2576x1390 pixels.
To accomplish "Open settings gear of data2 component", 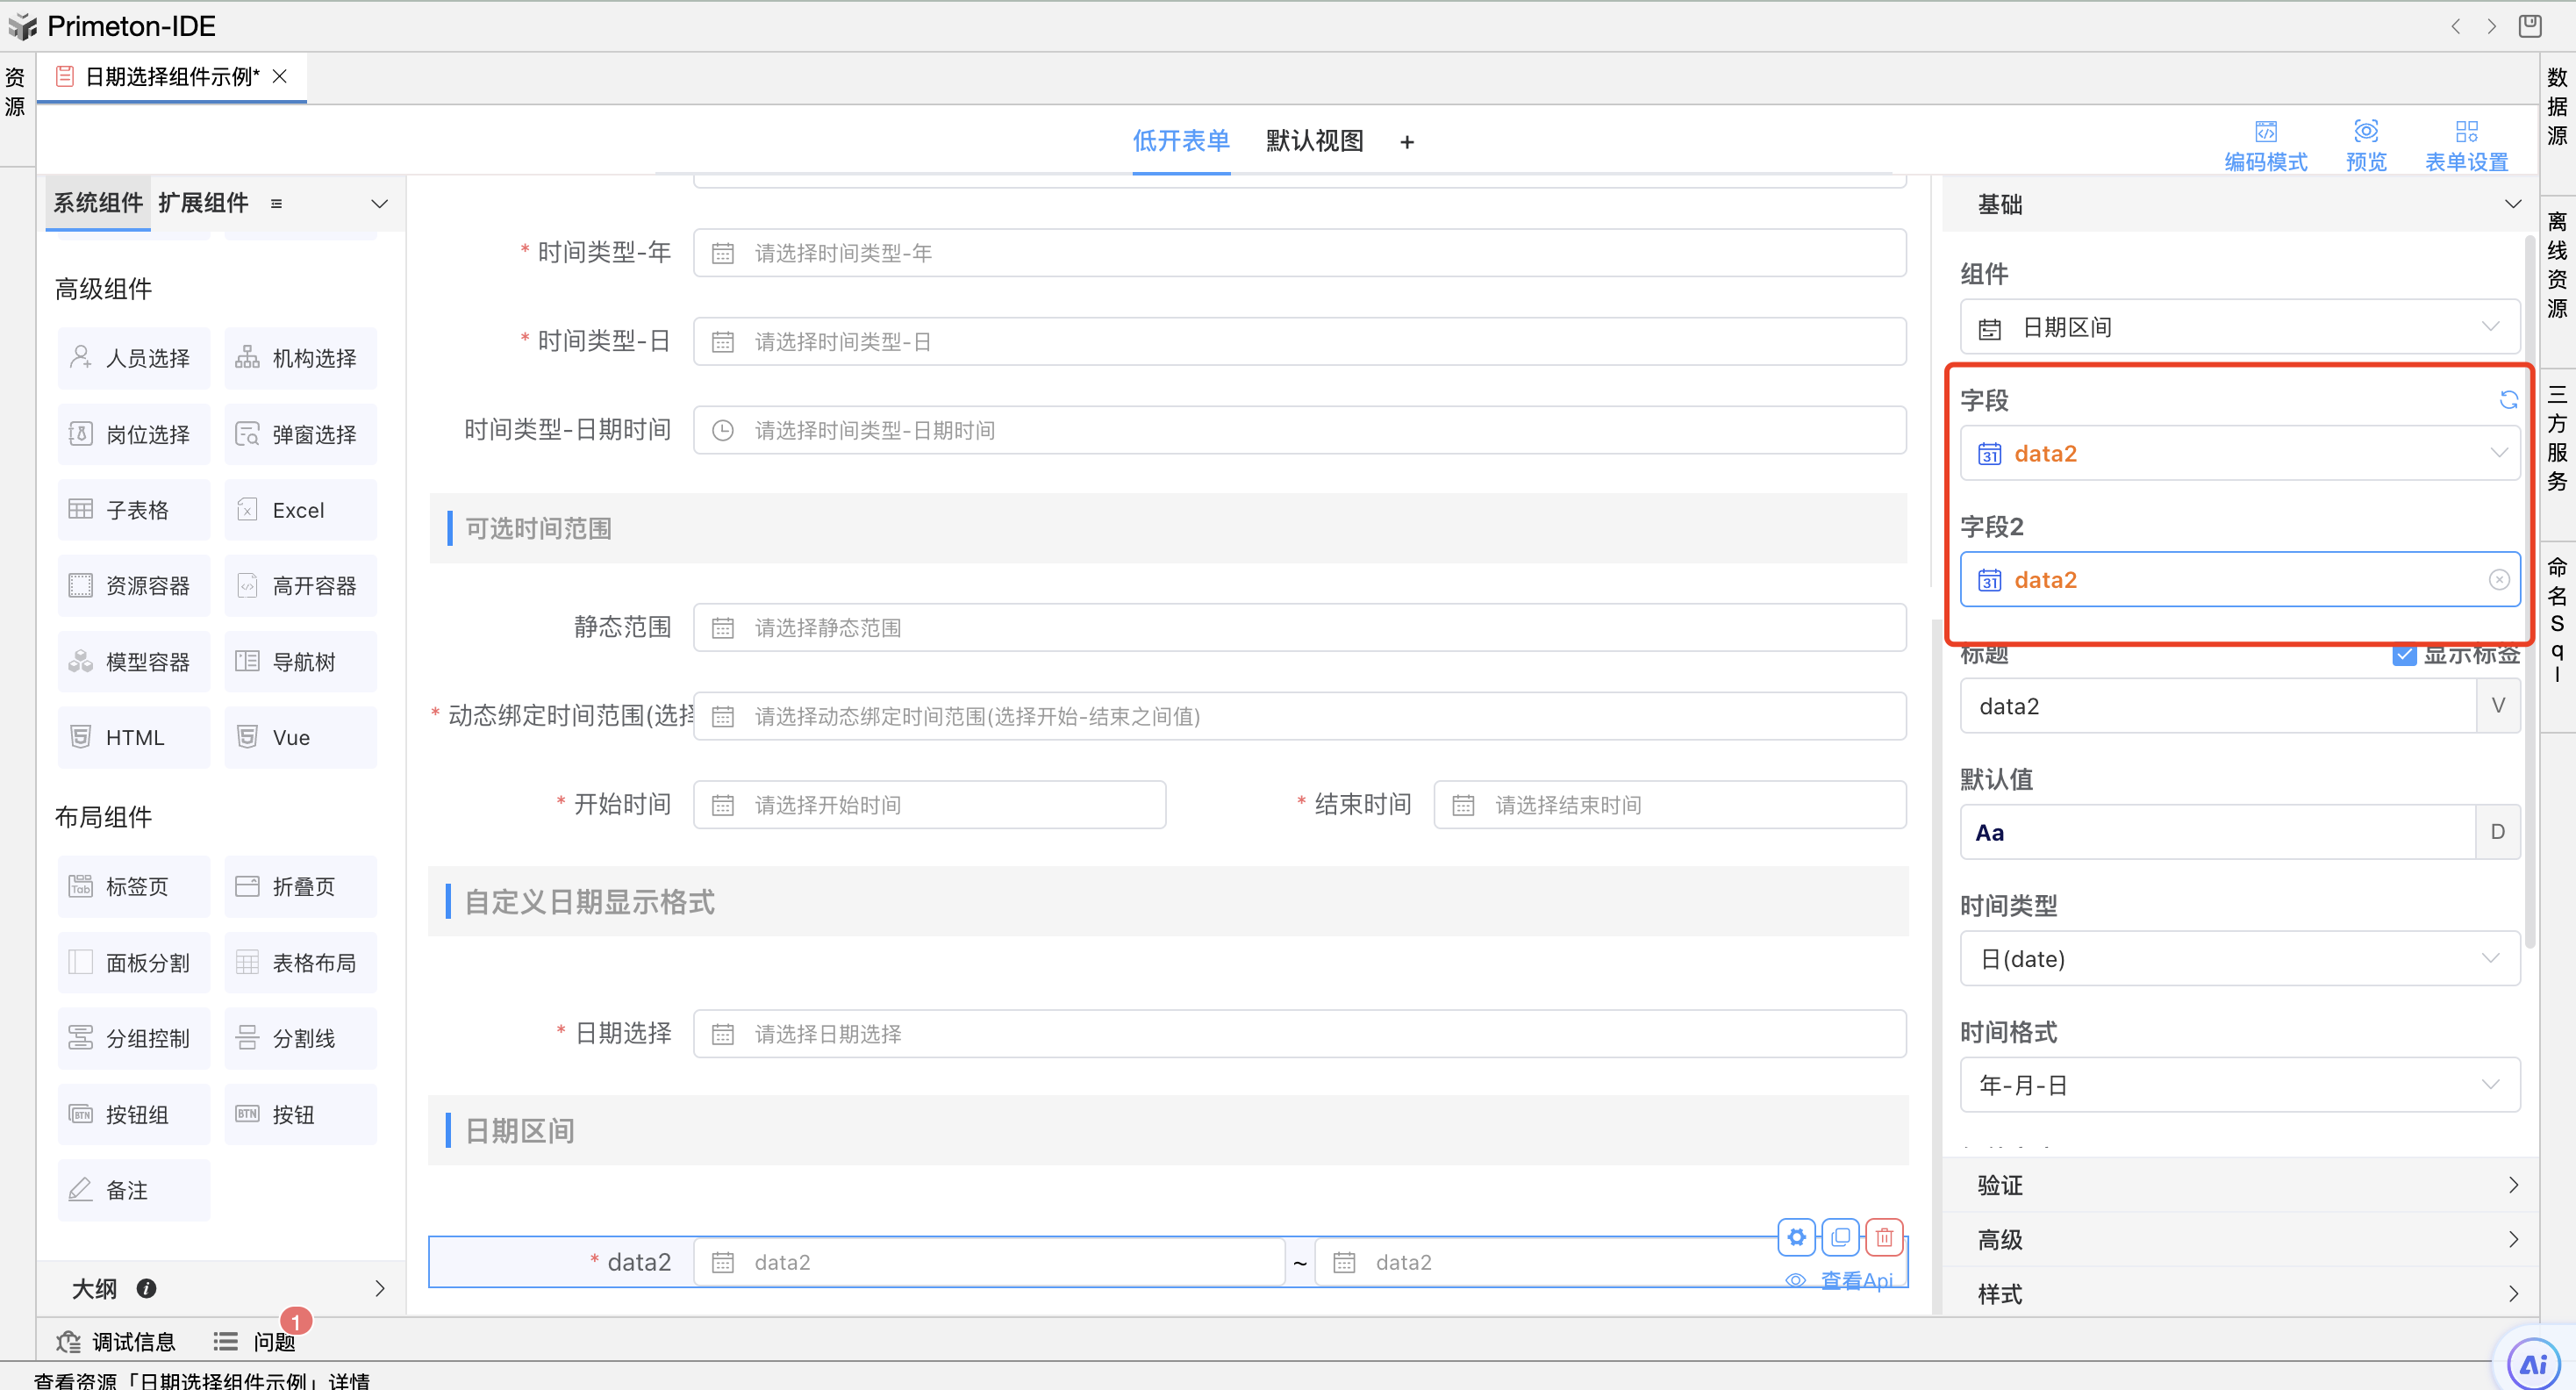I will (1796, 1237).
